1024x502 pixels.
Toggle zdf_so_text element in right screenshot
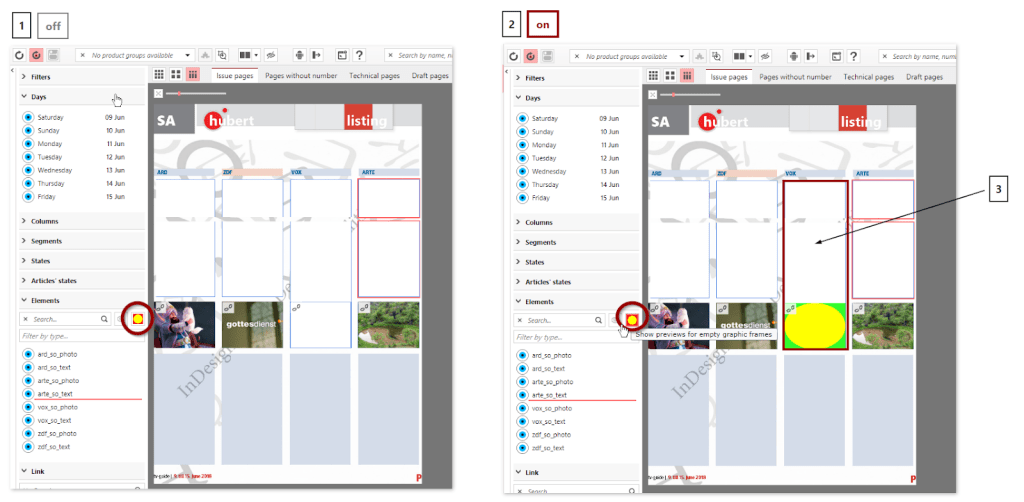click(522, 448)
